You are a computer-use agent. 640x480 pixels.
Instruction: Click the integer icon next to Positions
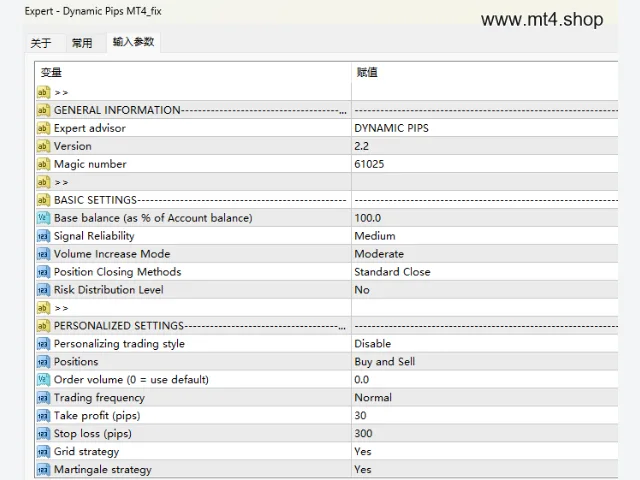click(43, 362)
